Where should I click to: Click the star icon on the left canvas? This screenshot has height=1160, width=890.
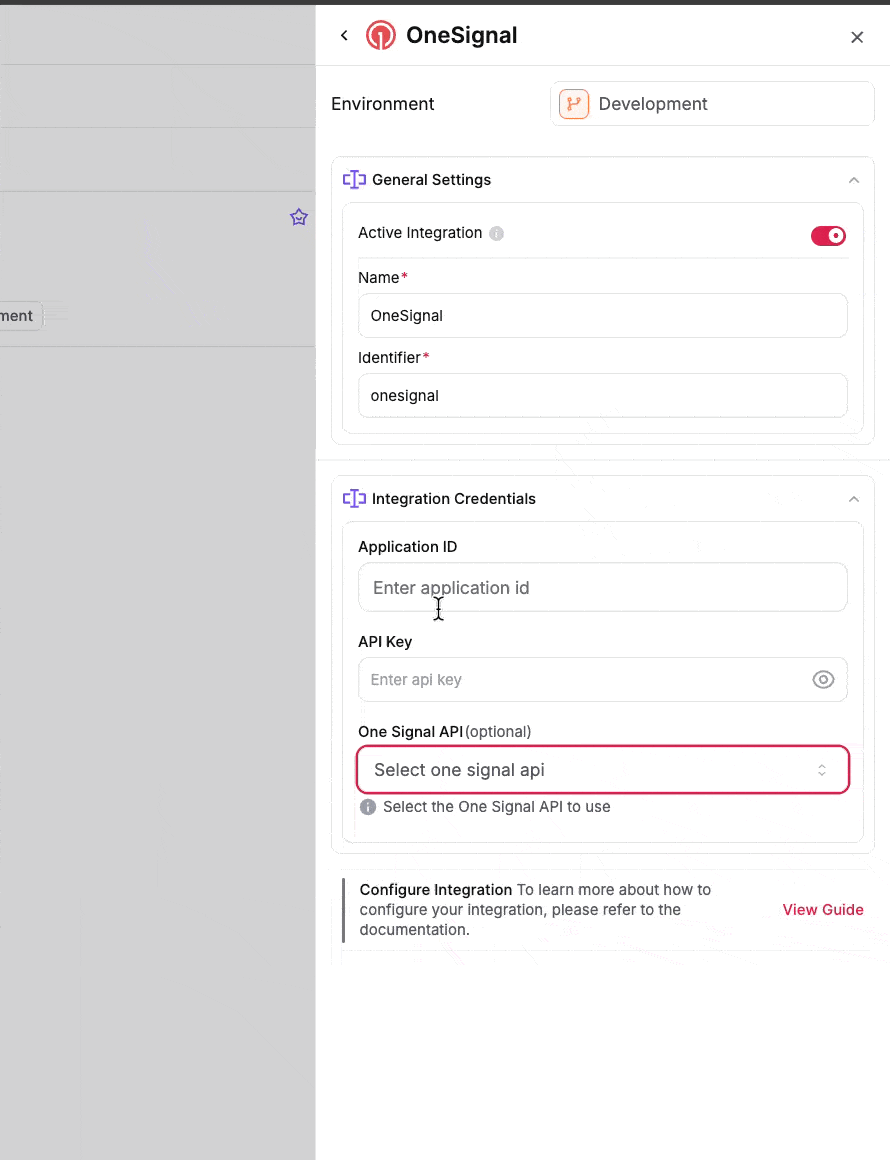pyautogui.click(x=298, y=217)
